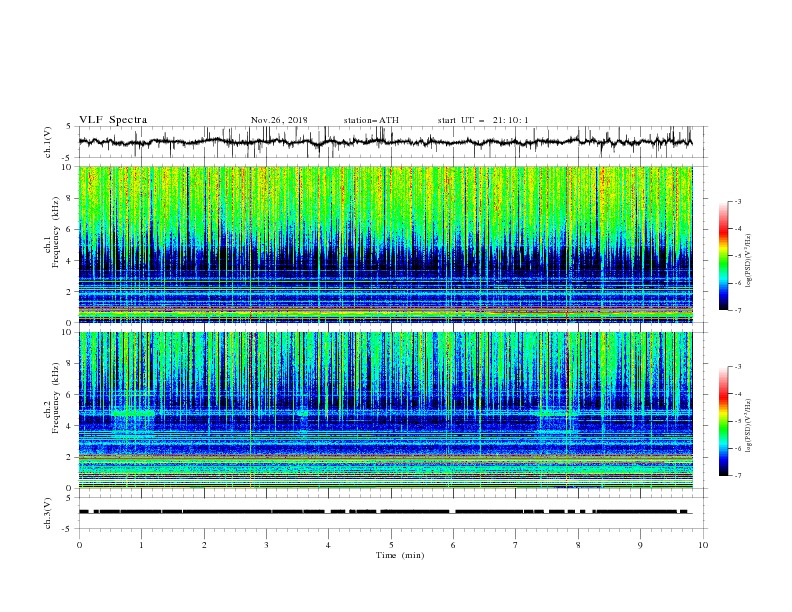Click the "6" kHz tick on ch.1 spectrogram
This screenshot has width=792, height=612.
click(70, 229)
